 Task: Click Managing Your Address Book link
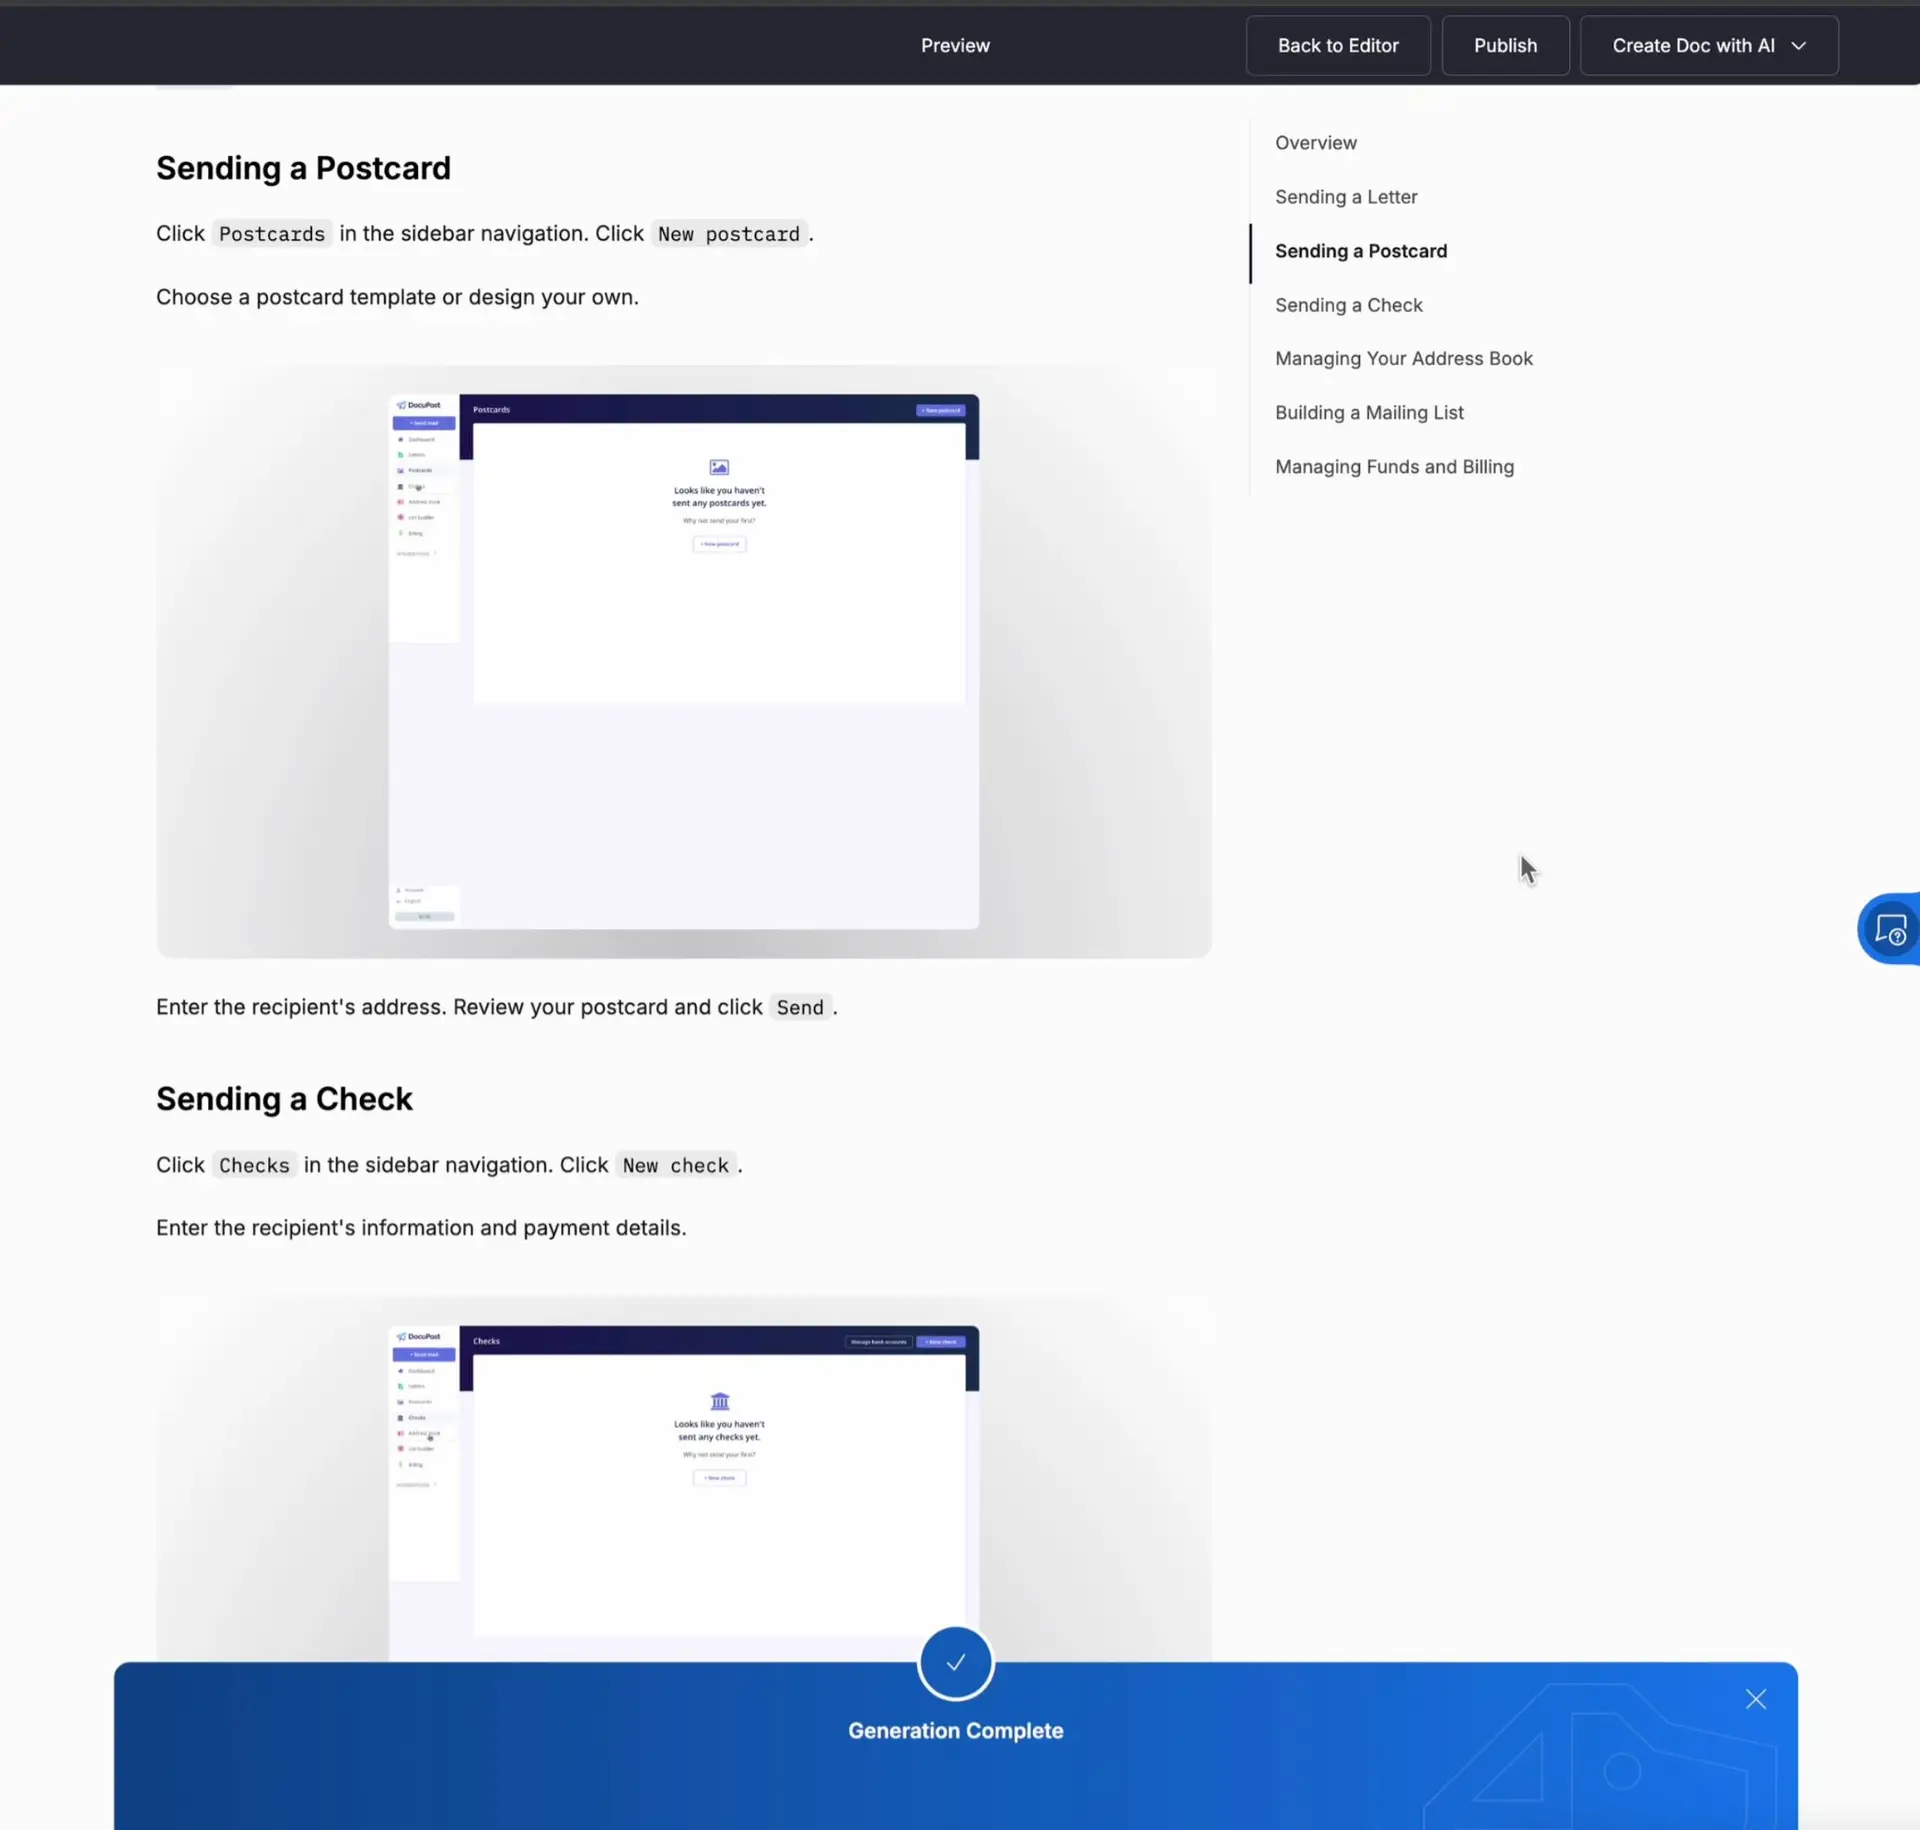[1404, 358]
